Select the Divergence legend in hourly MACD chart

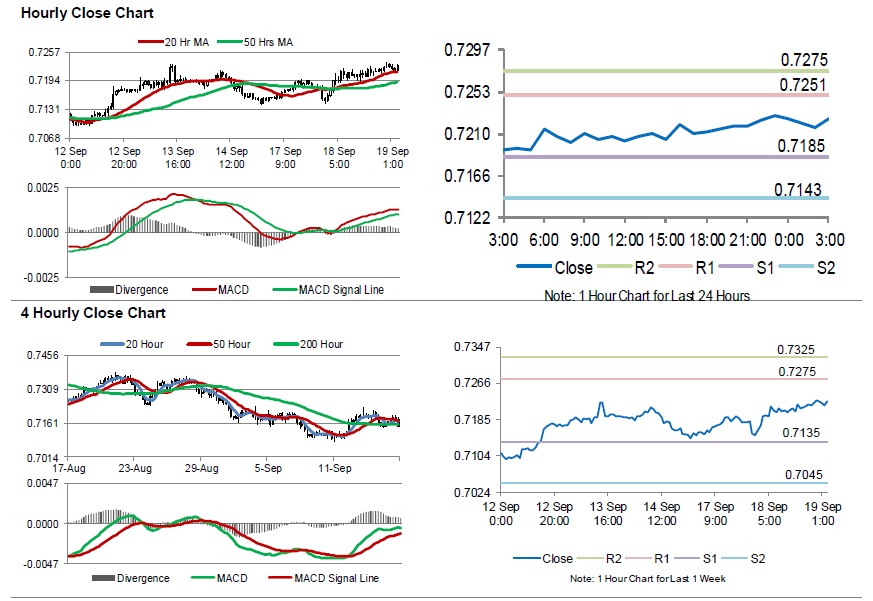tap(129, 290)
